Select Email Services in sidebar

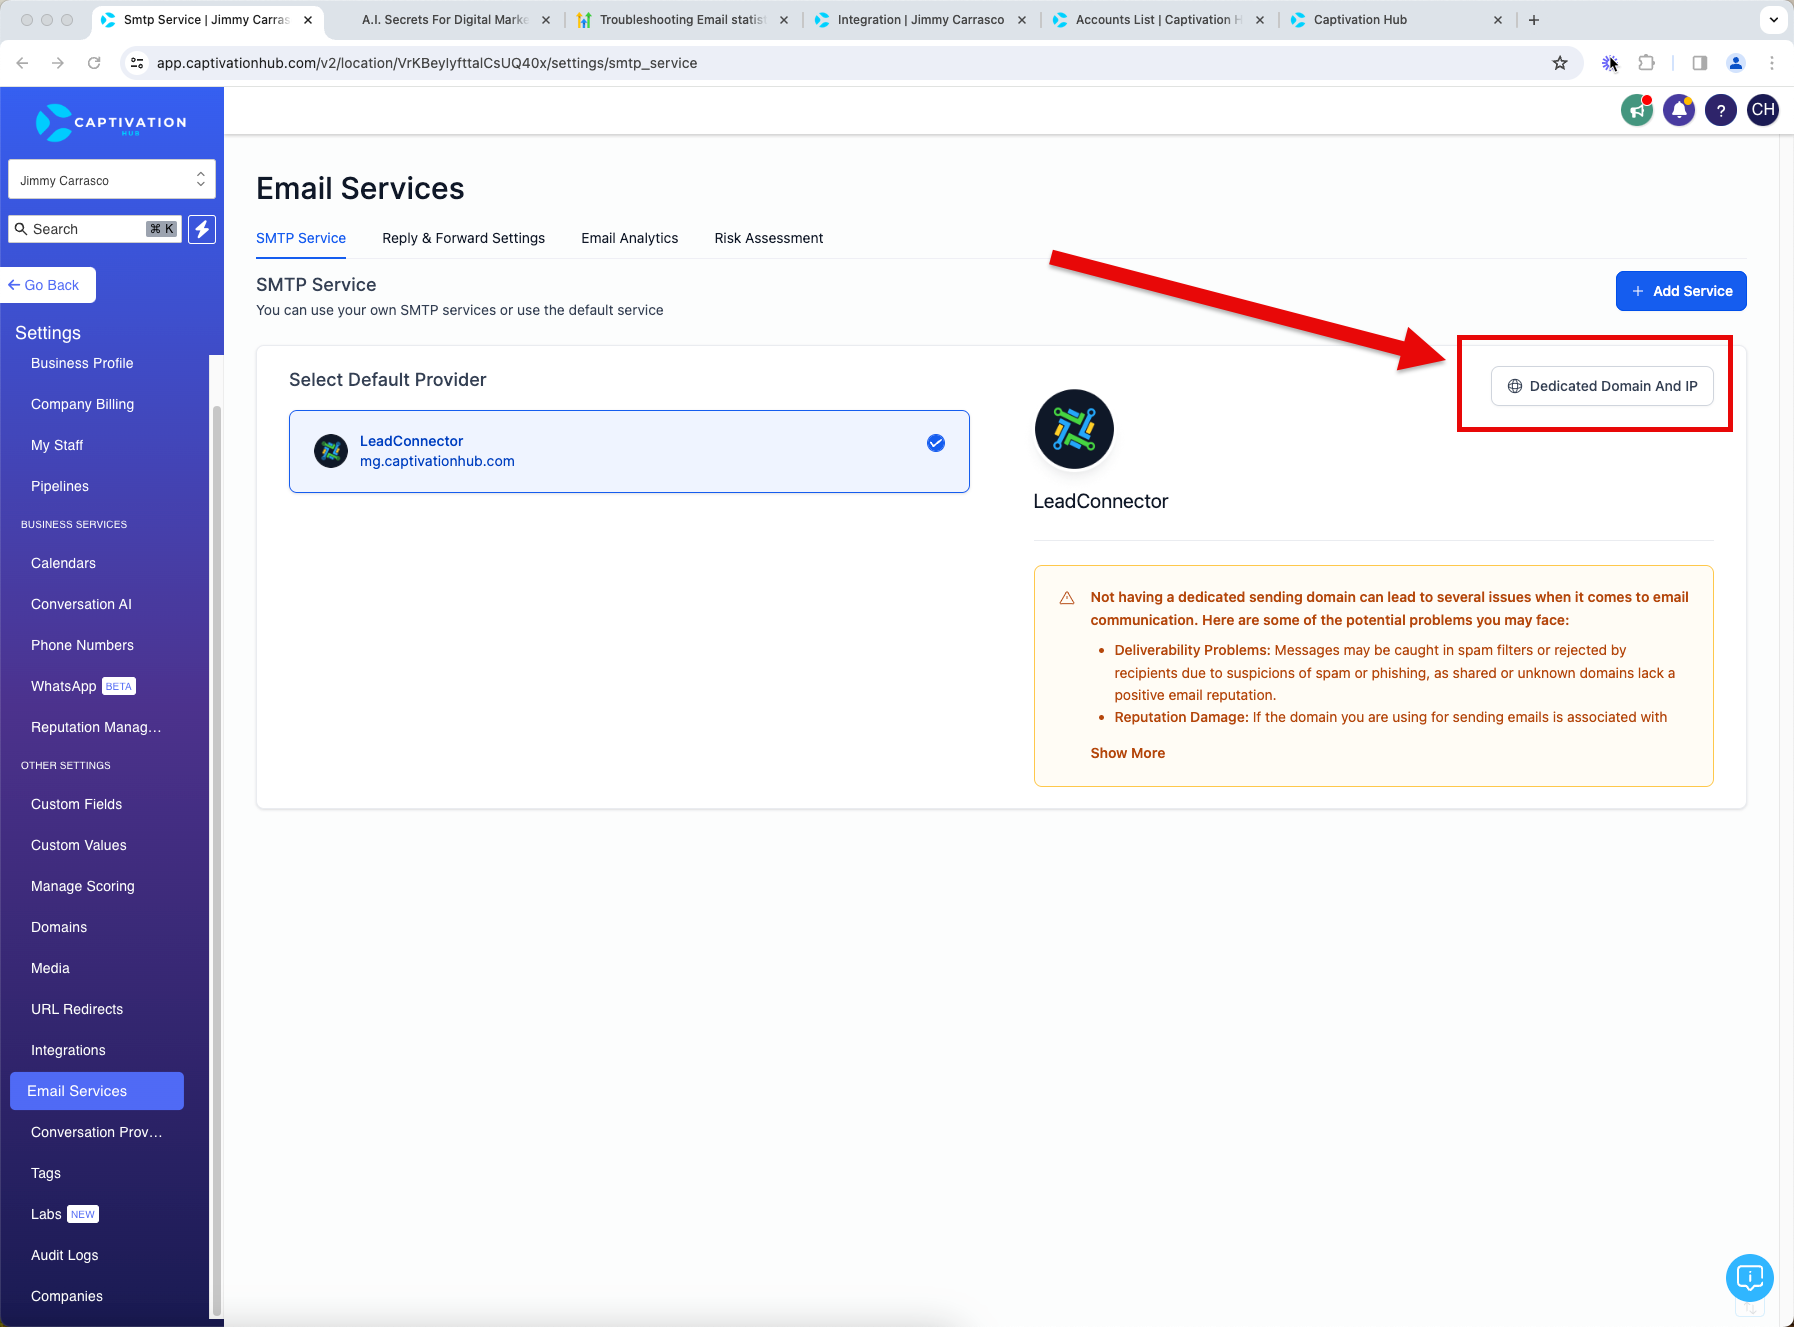coord(97,1091)
